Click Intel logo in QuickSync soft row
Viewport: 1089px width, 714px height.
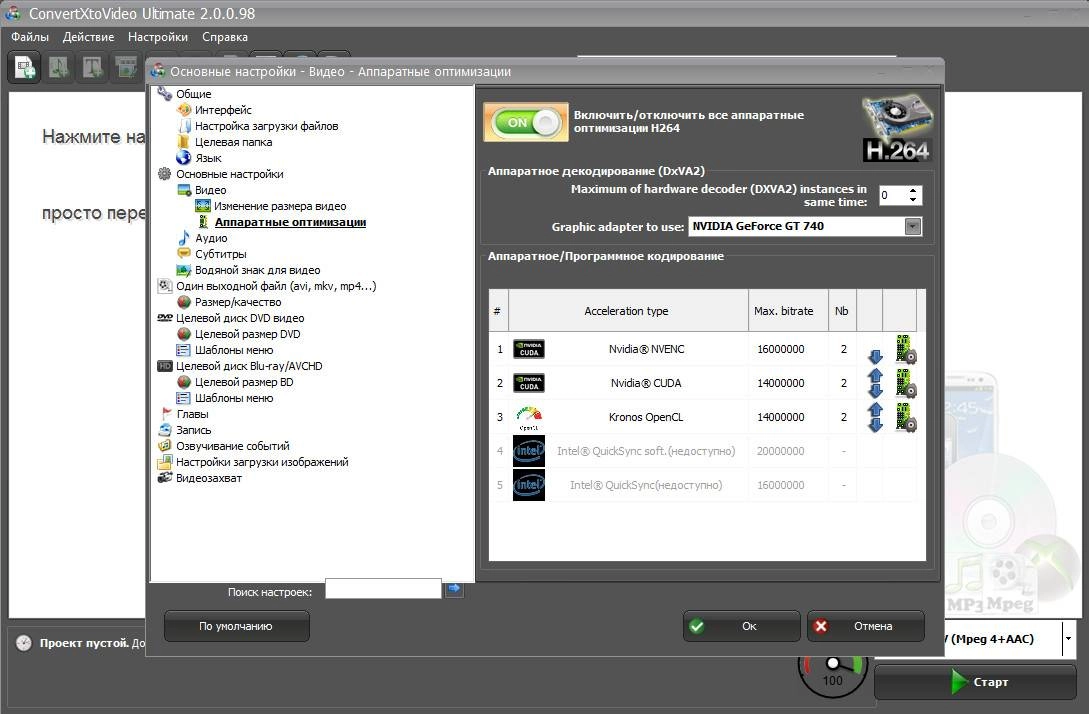529,451
